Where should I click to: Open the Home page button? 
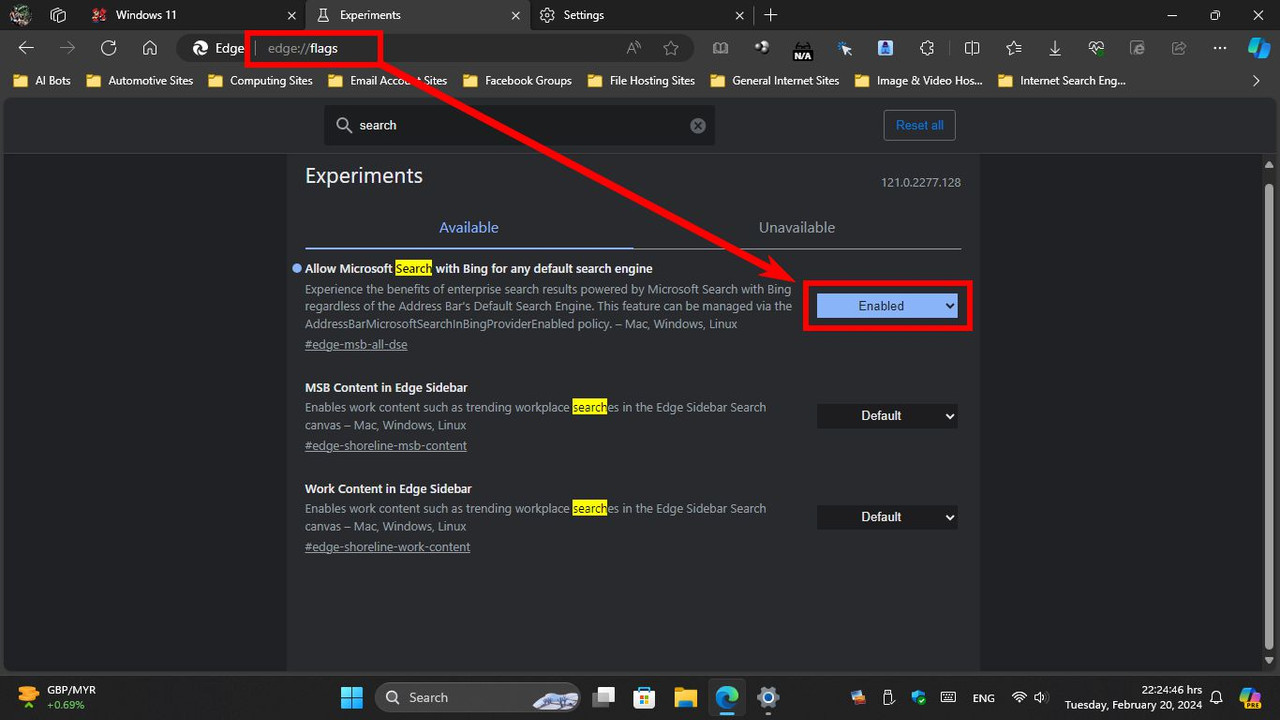tap(150, 48)
